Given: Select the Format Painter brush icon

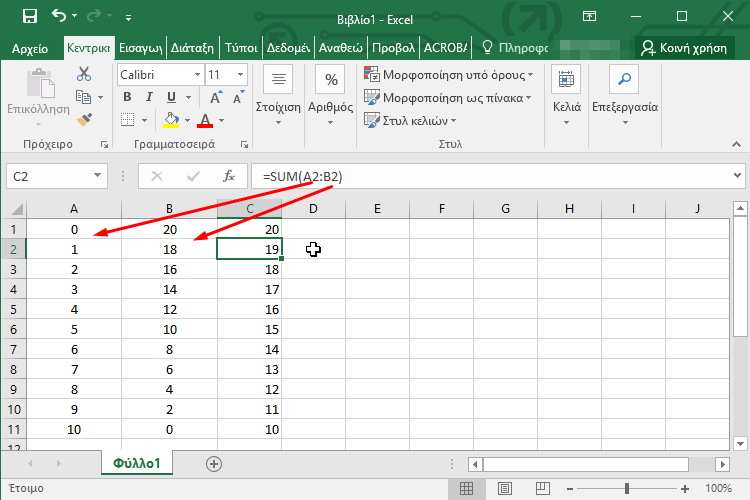Looking at the screenshot, I should point(84,119).
